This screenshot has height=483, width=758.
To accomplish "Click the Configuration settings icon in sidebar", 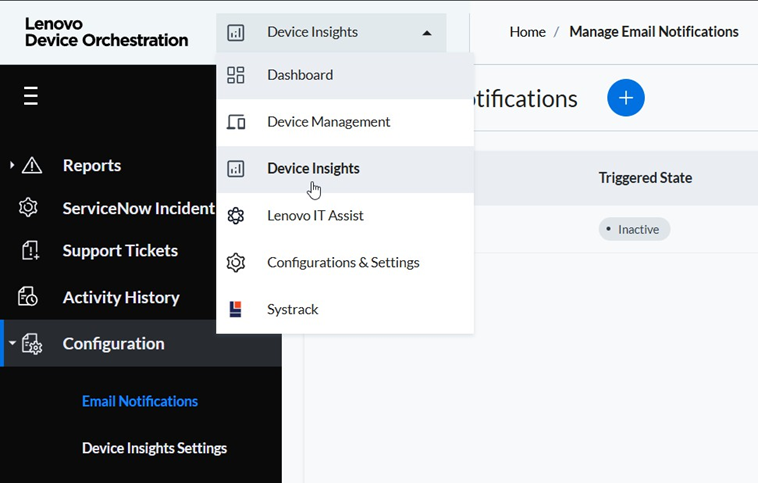I will (x=32, y=344).
